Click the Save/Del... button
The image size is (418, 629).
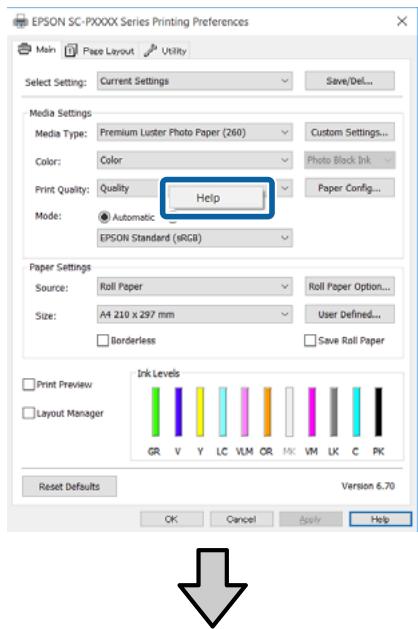[349, 81]
